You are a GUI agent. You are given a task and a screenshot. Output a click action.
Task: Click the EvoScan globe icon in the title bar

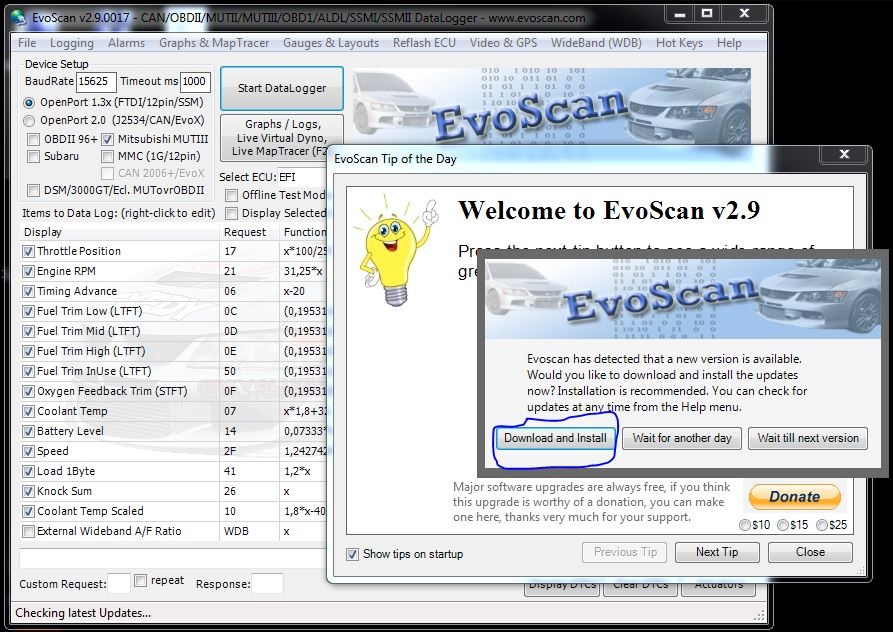click(x=19, y=18)
